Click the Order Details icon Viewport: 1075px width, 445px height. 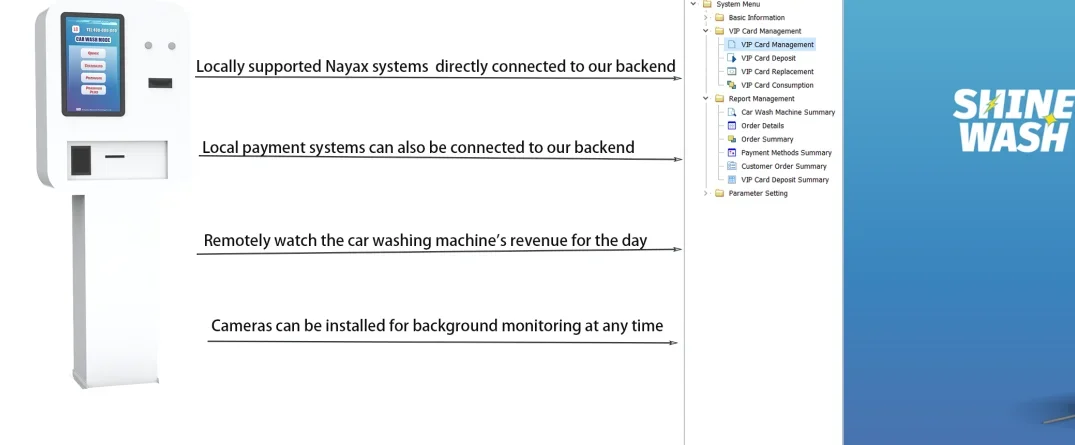pyautogui.click(x=732, y=126)
